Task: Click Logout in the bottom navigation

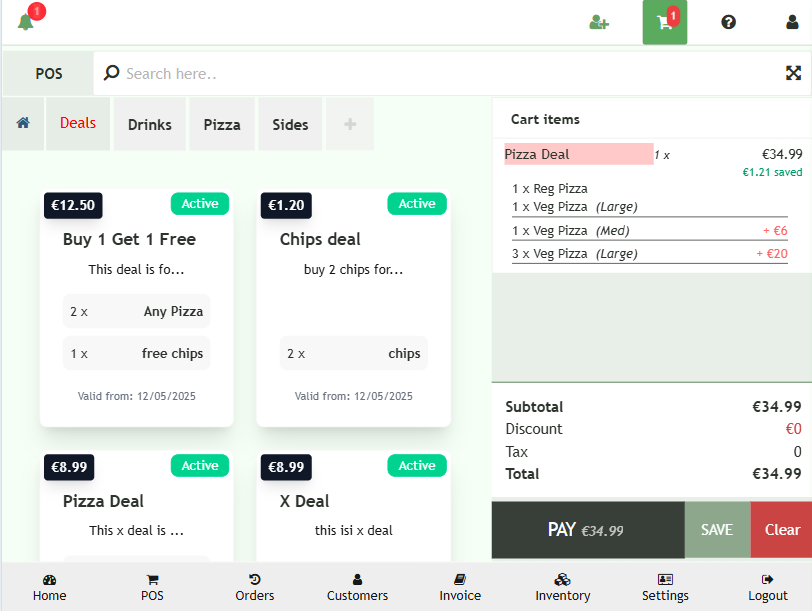Action: 767,587
